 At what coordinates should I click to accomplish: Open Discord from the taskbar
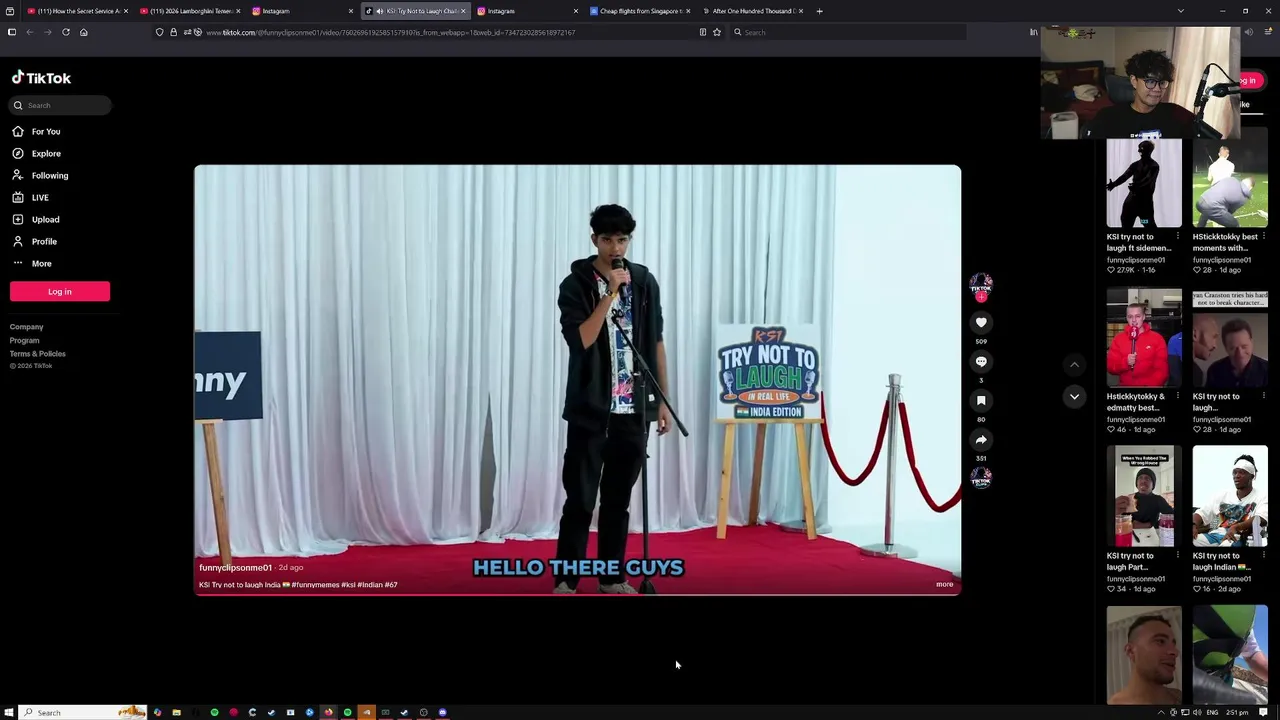click(x=442, y=712)
